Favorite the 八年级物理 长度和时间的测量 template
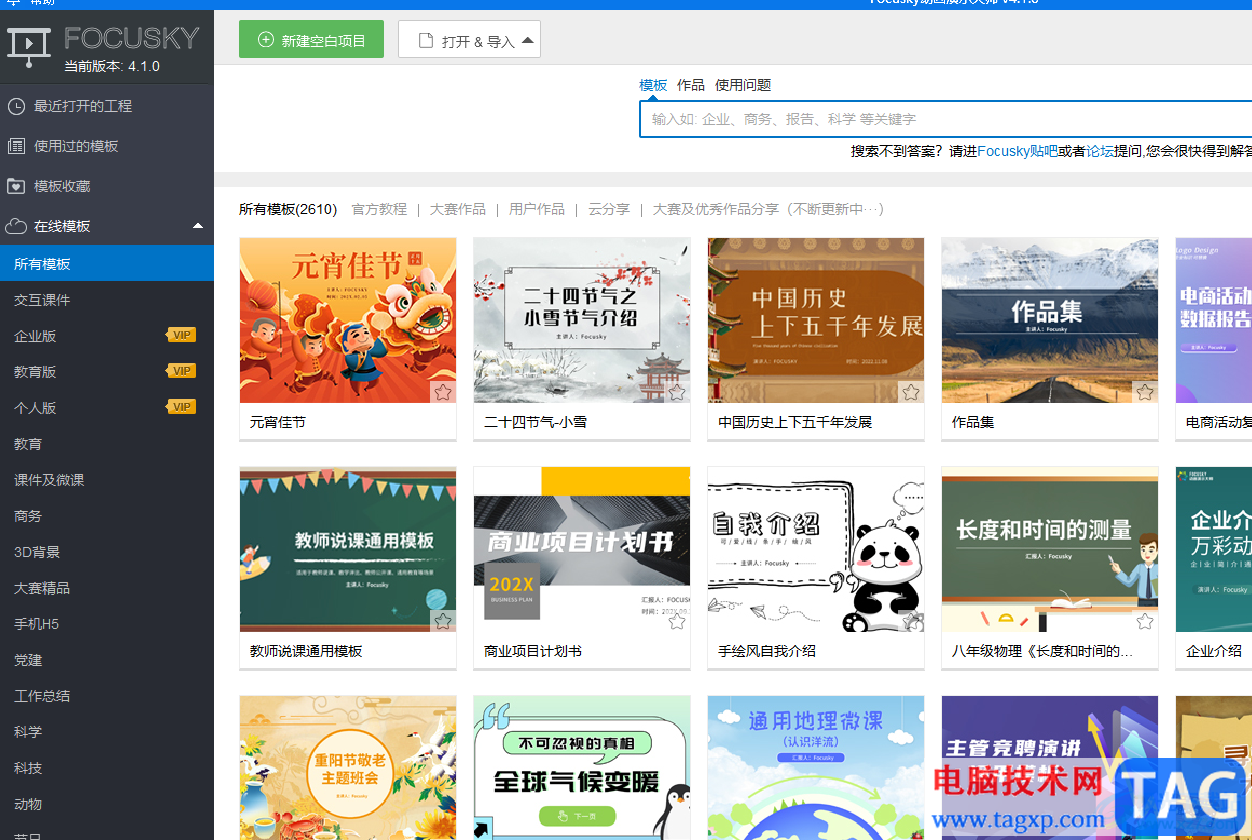1252x840 pixels. (x=1145, y=621)
